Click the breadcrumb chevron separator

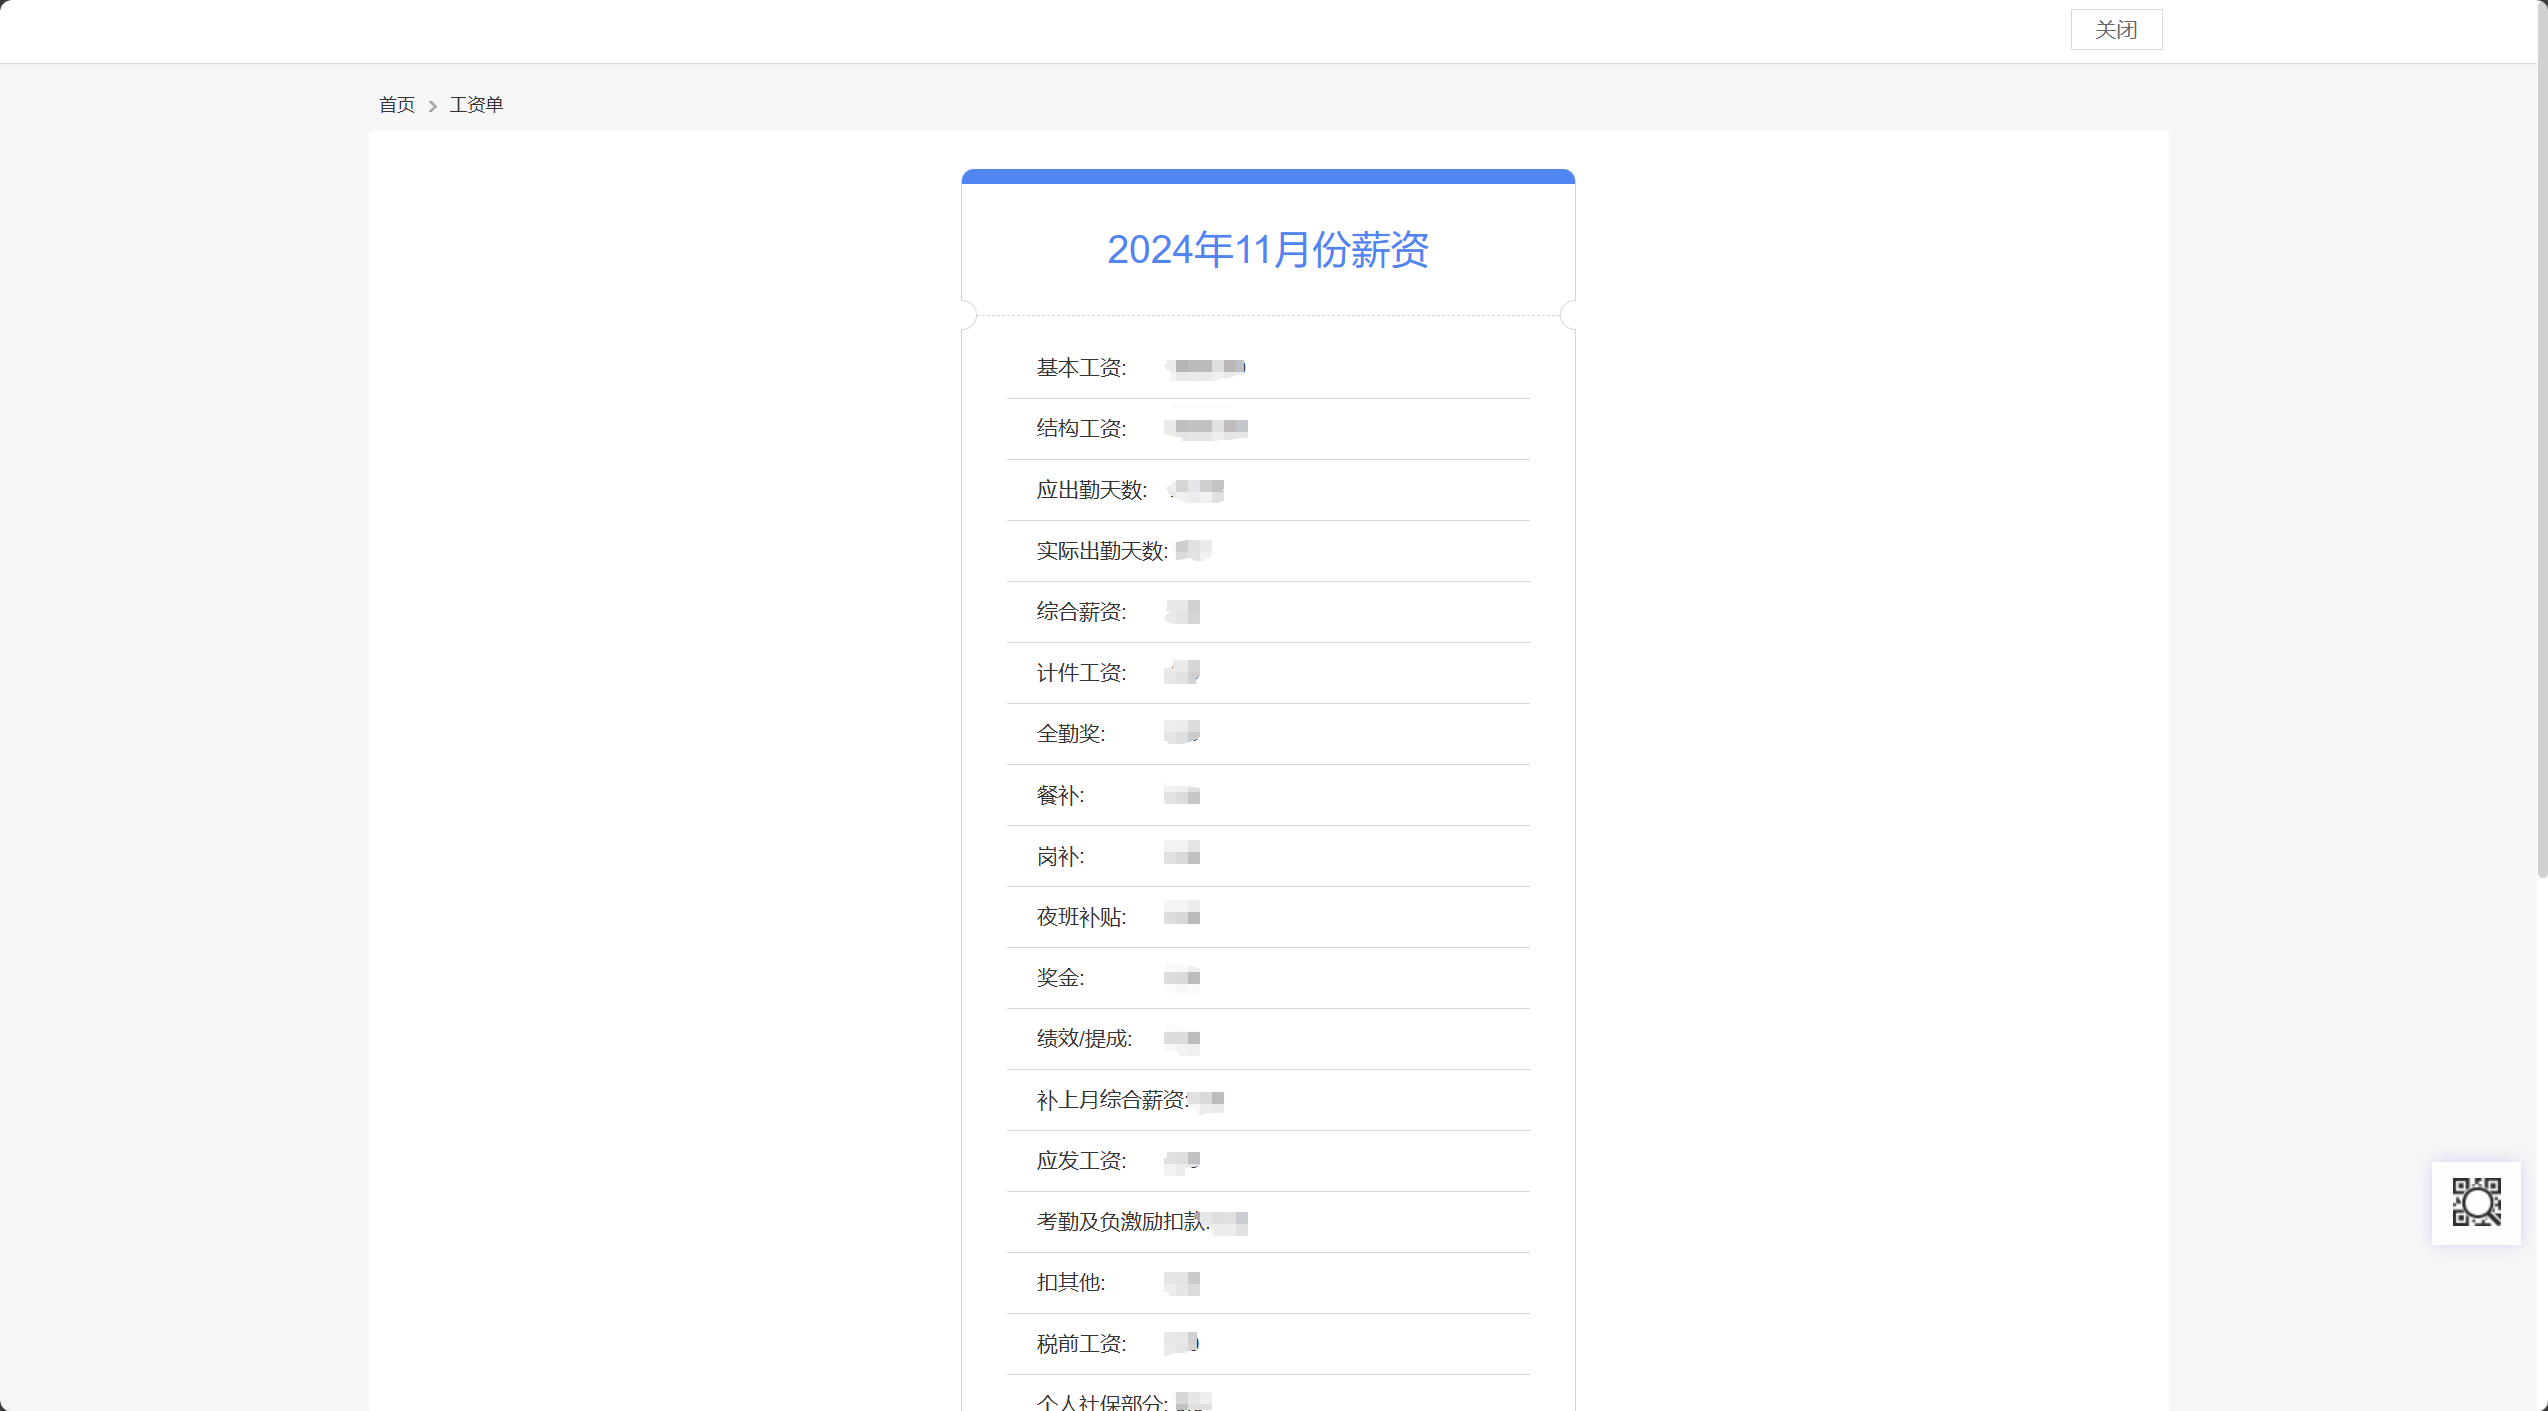tap(433, 106)
